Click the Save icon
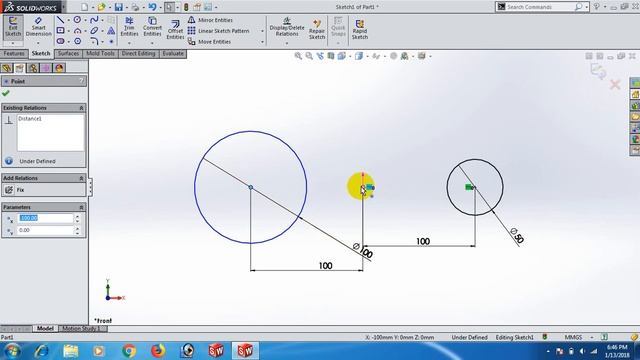The height and width of the screenshot is (360, 640). coord(118,7)
